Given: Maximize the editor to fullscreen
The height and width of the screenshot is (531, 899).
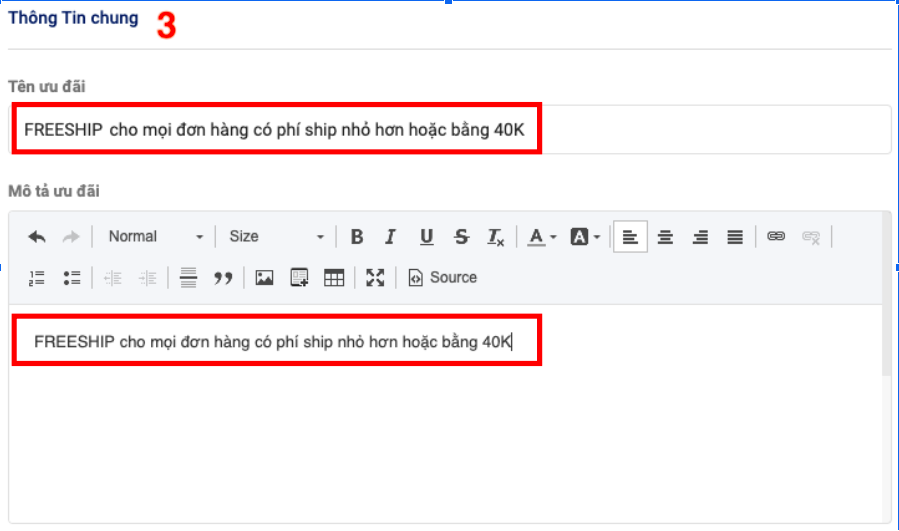Looking at the screenshot, I should (375, 278).
